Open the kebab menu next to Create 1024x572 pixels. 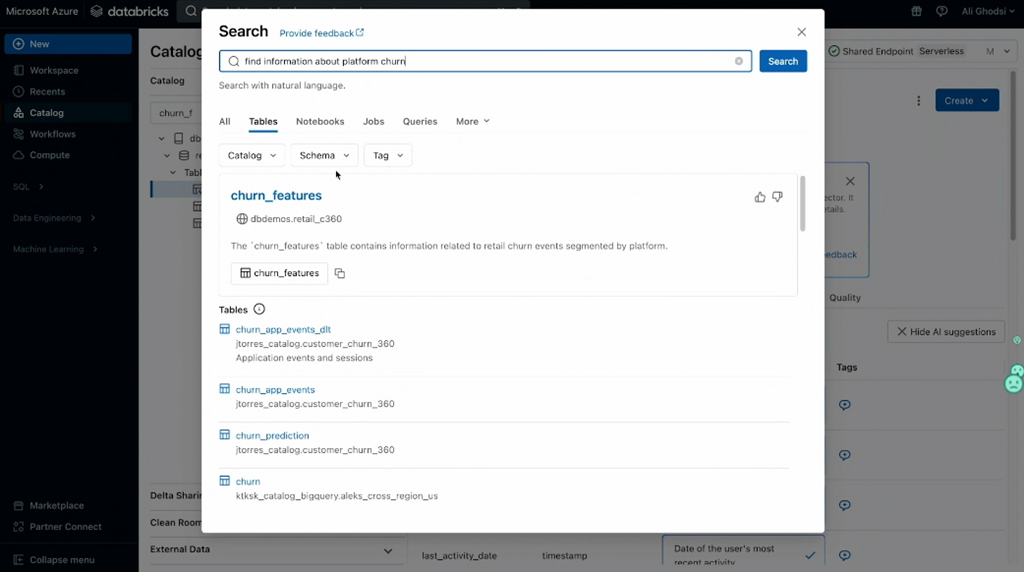click(x=919, y=101)
